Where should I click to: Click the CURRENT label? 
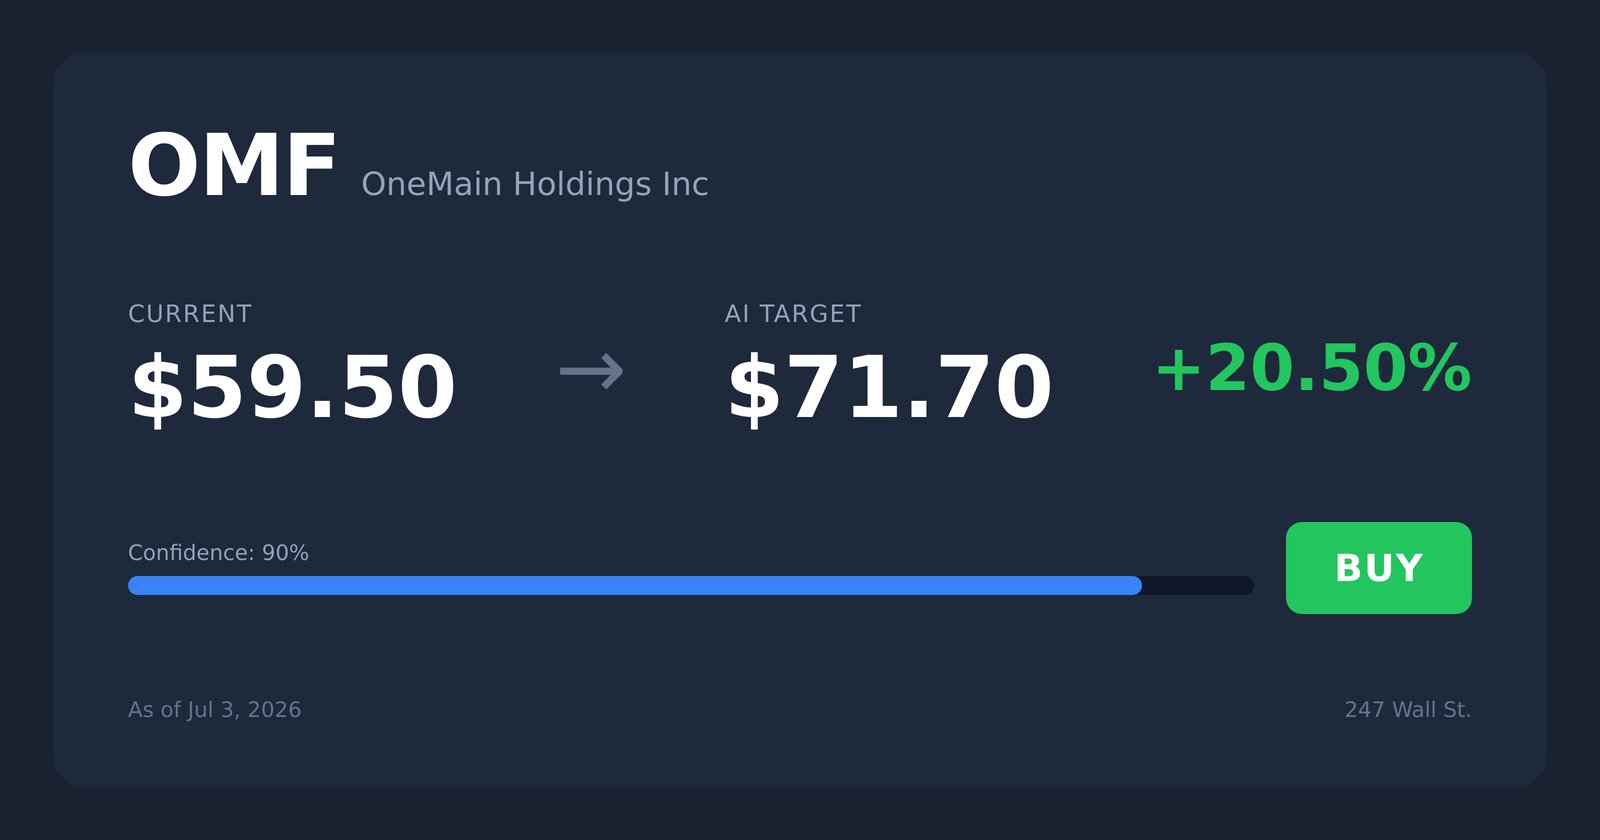(x=190, y=314)
